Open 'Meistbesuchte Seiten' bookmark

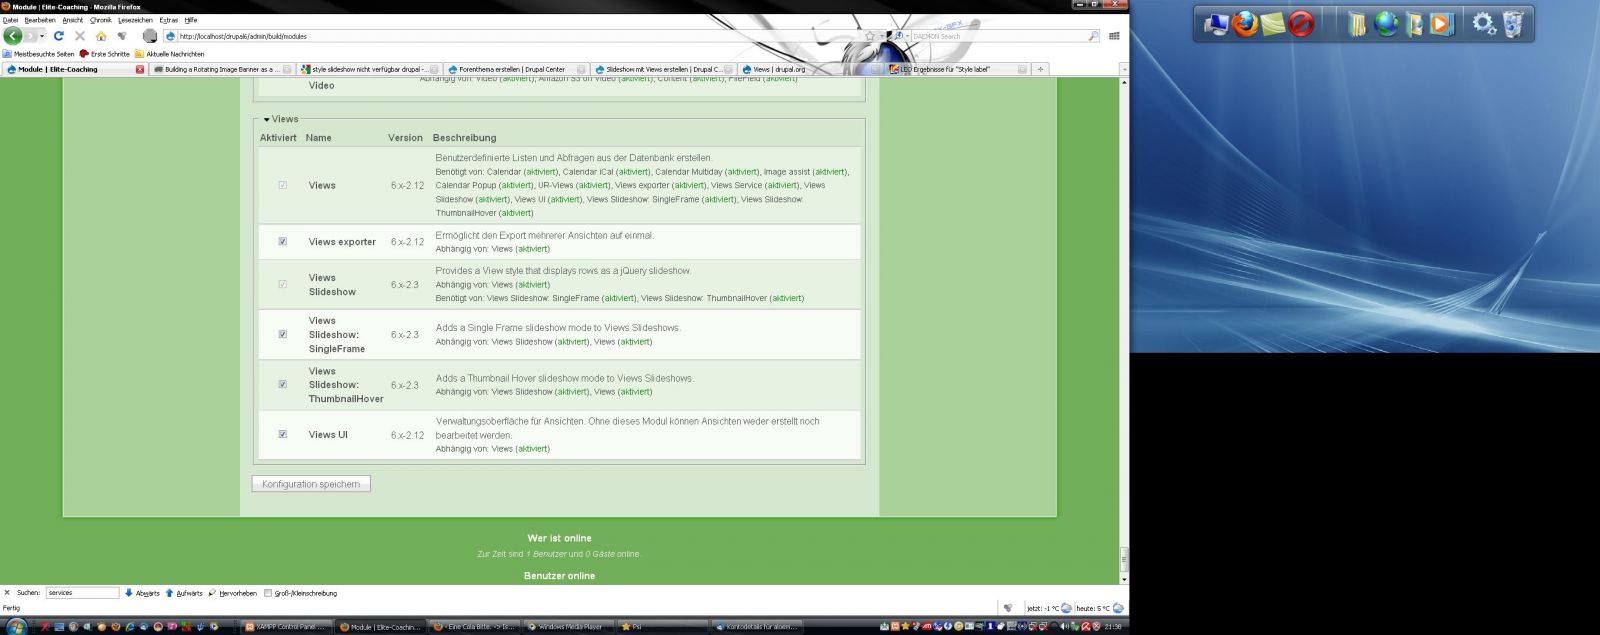click(x=40, y=54)
